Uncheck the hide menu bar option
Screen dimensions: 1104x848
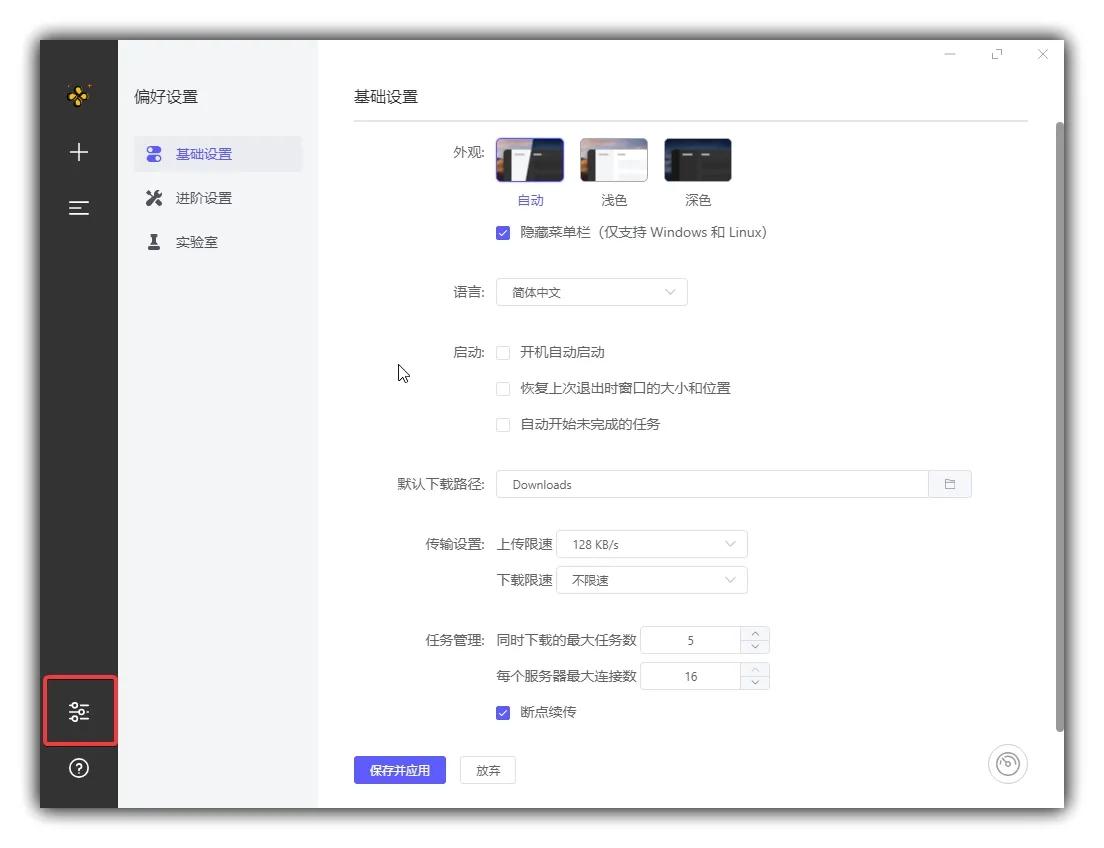pyautogui.click(x=503, y=232)
